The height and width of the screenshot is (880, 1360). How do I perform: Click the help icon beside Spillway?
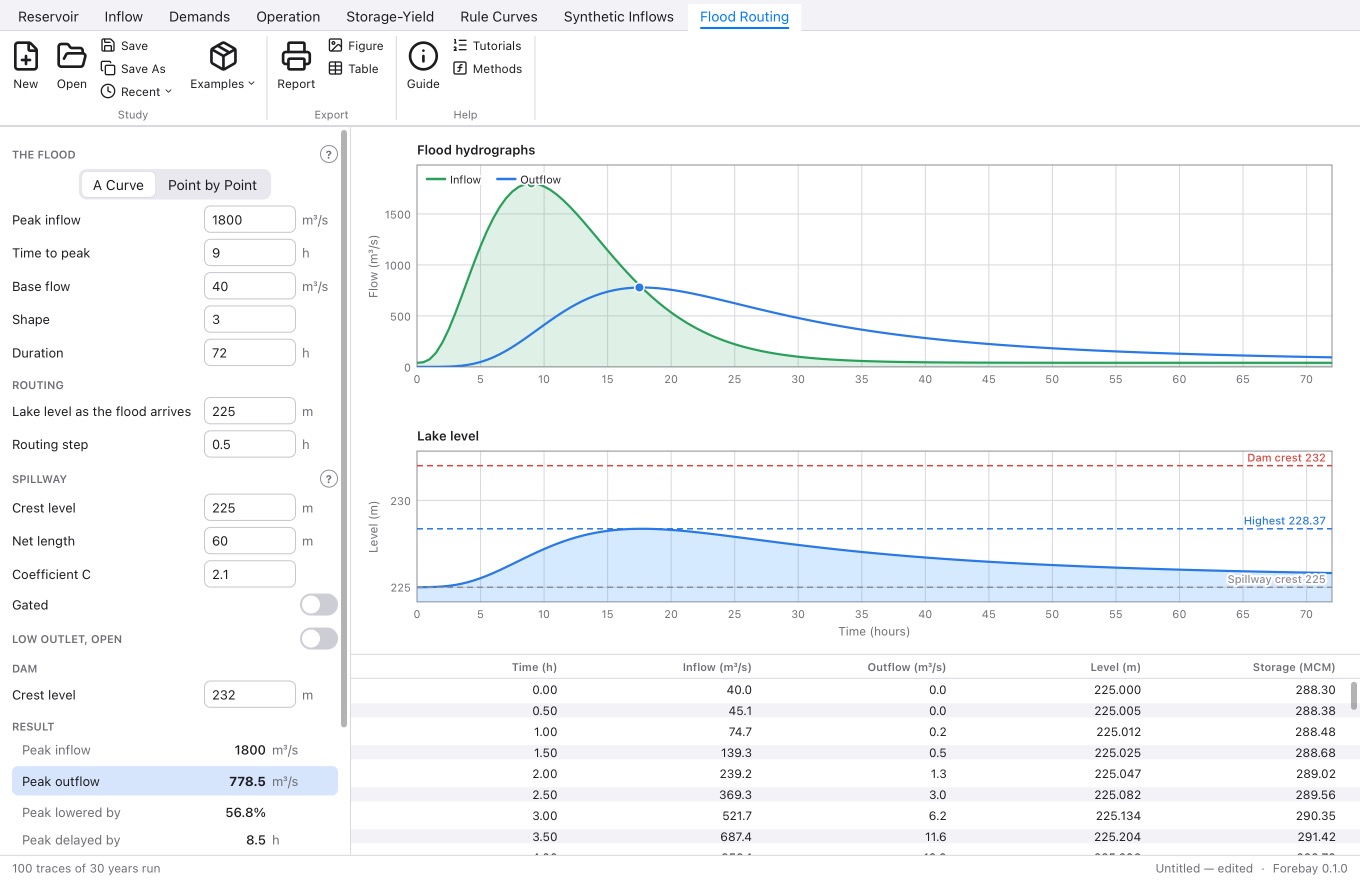click(328, 479)
